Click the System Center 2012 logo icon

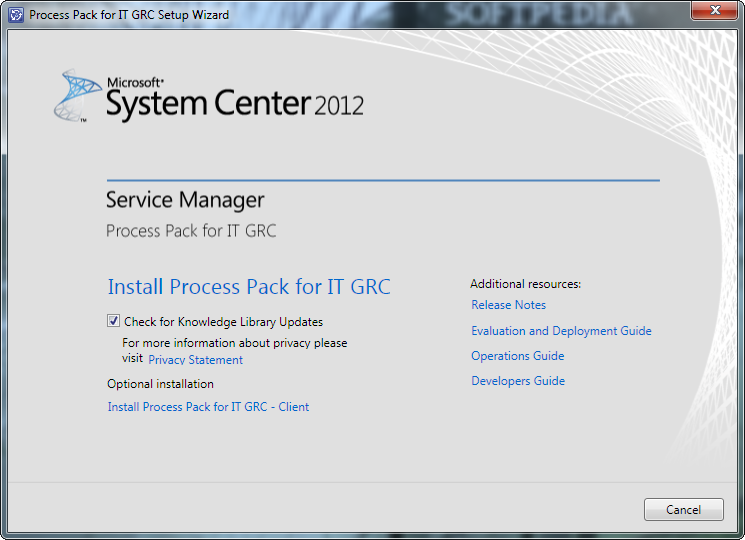coord(77,95)
